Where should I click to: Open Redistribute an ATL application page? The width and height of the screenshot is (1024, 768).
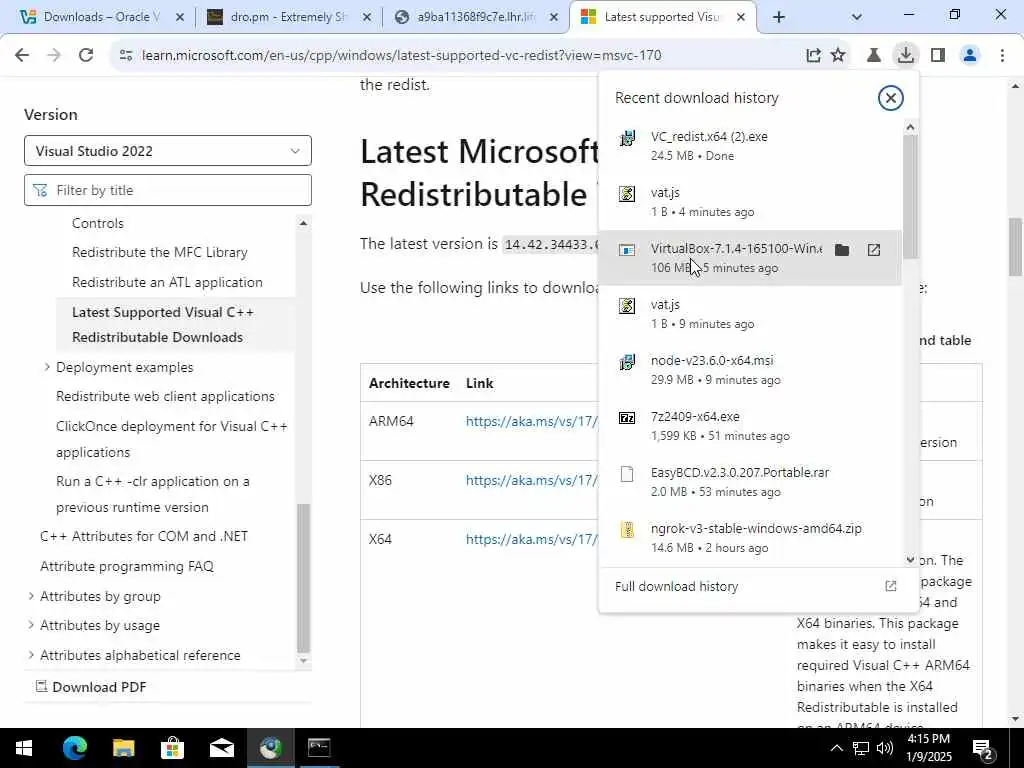(167, 282)
